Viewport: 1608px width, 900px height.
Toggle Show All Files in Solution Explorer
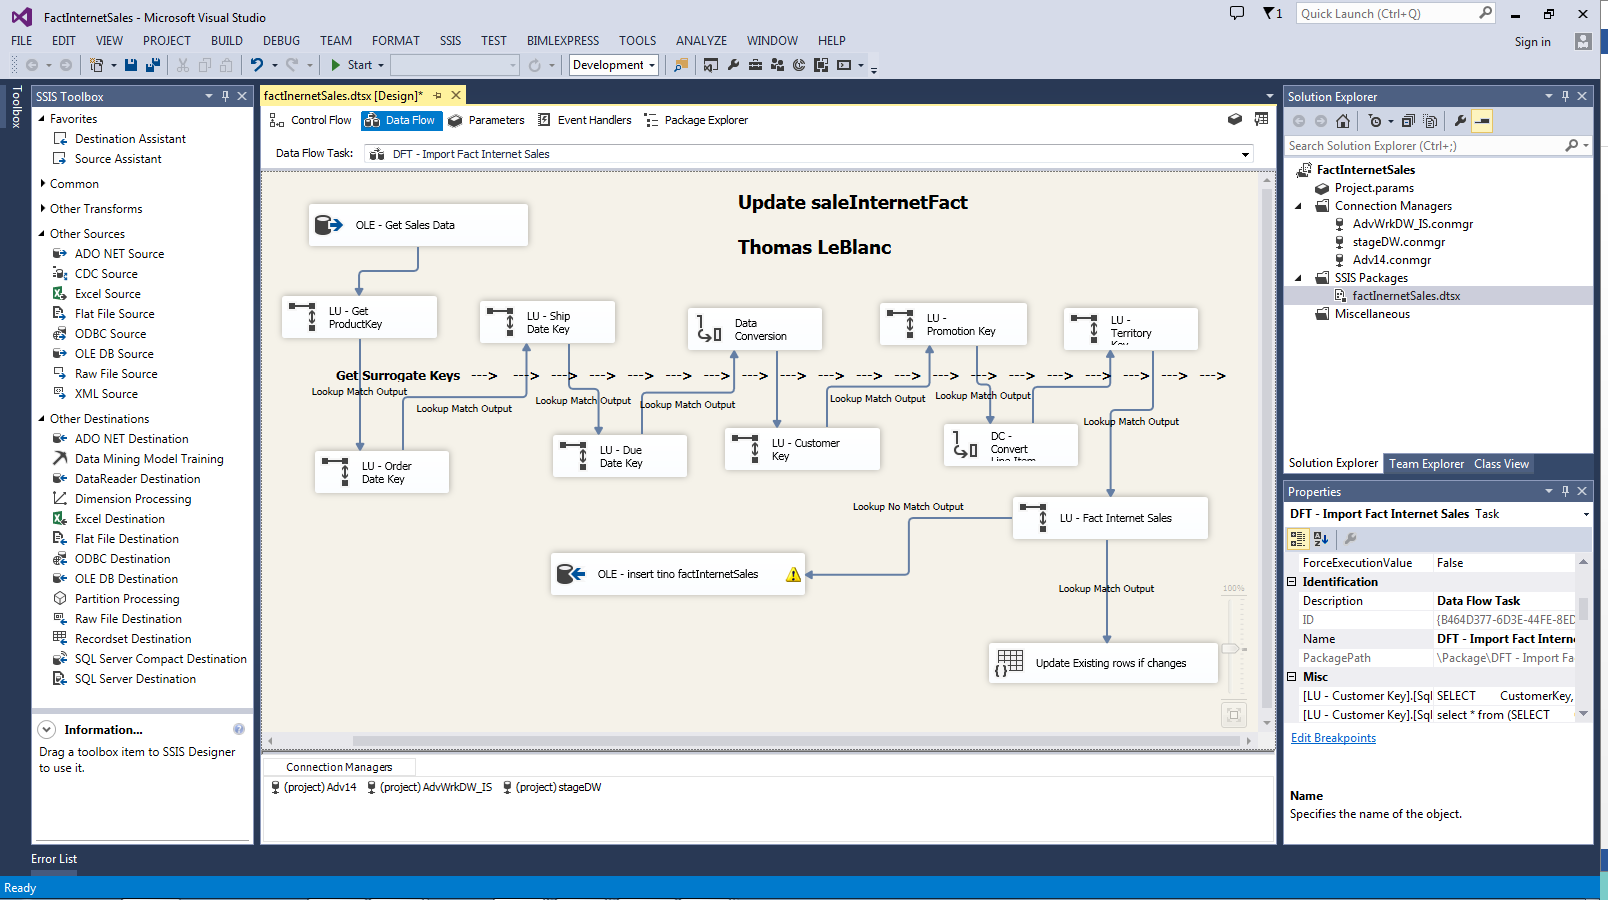[x=1430, y=121]
